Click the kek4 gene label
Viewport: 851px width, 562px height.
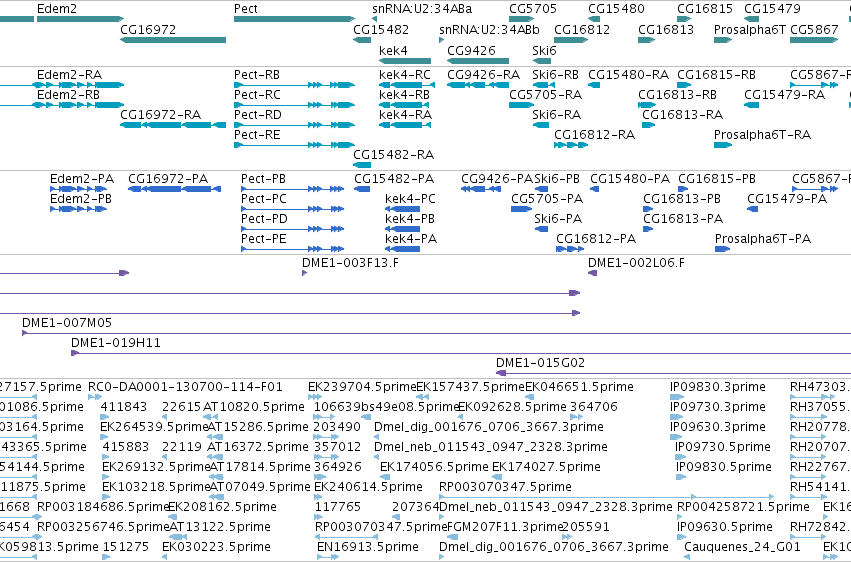pyautogui.click(x=393, y=50)
